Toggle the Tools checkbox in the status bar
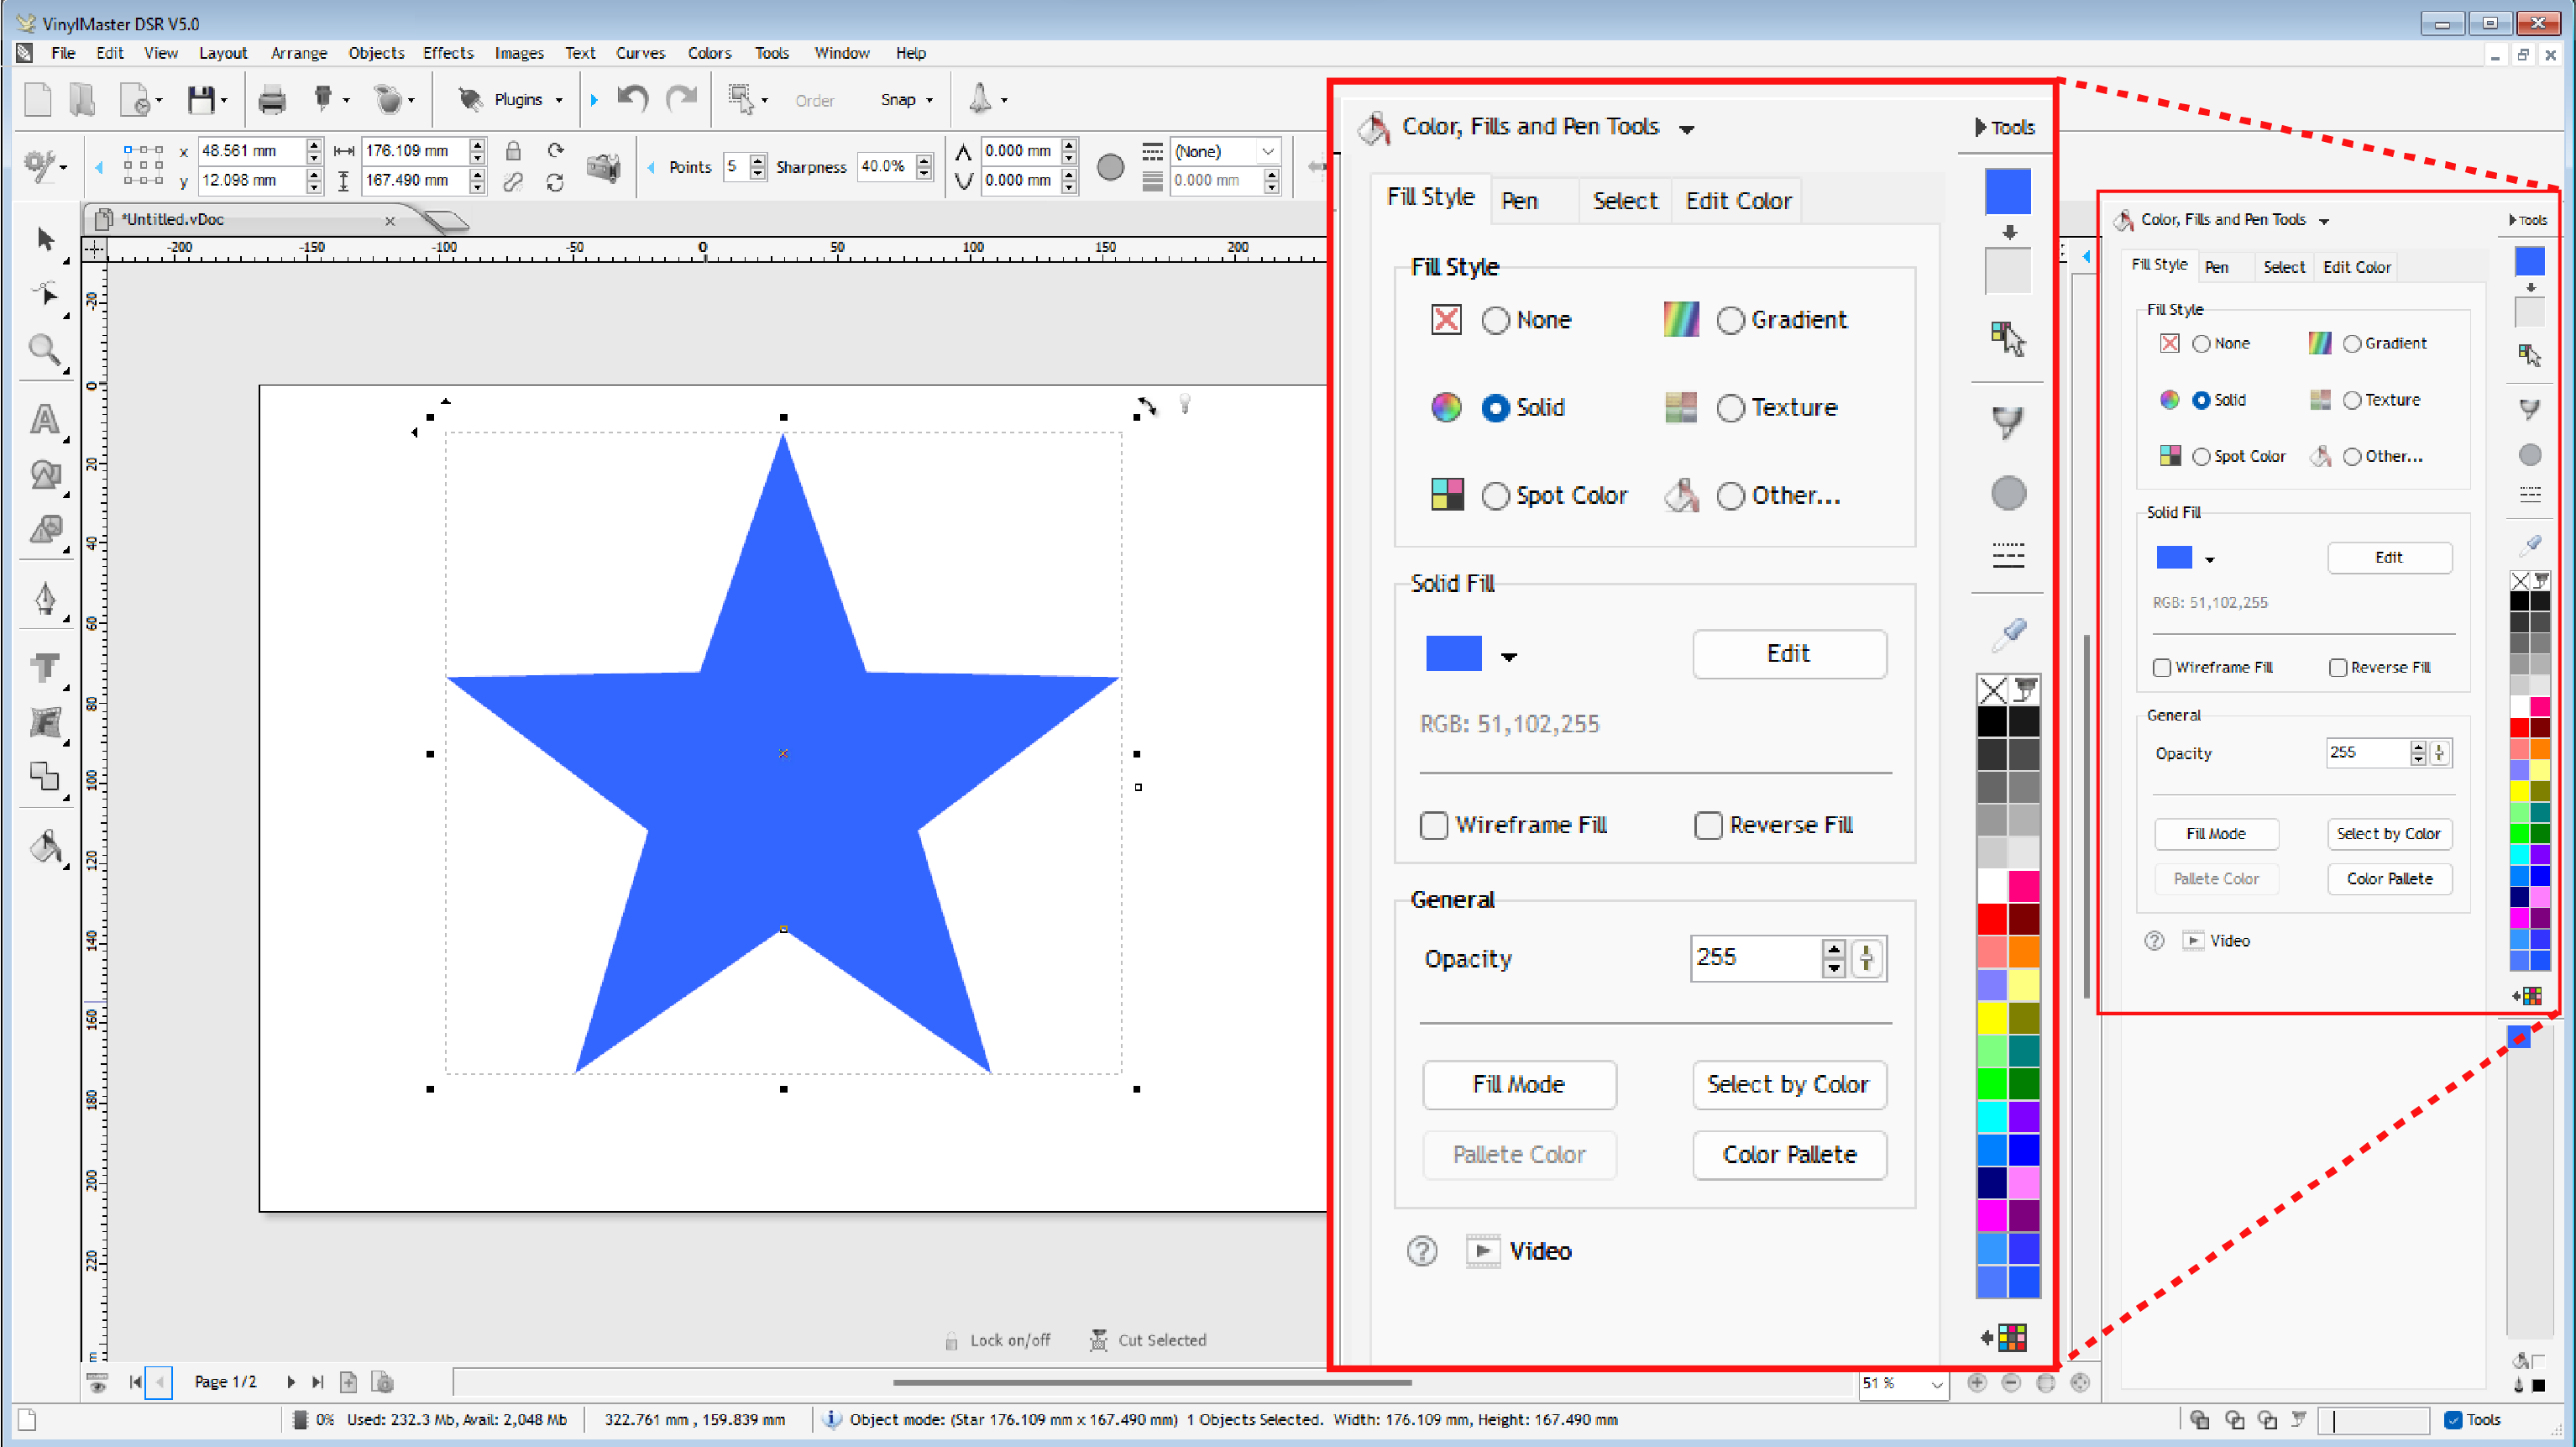The height and width of the screenshot is (1447, 2576). click(x=2453, y=1419)
